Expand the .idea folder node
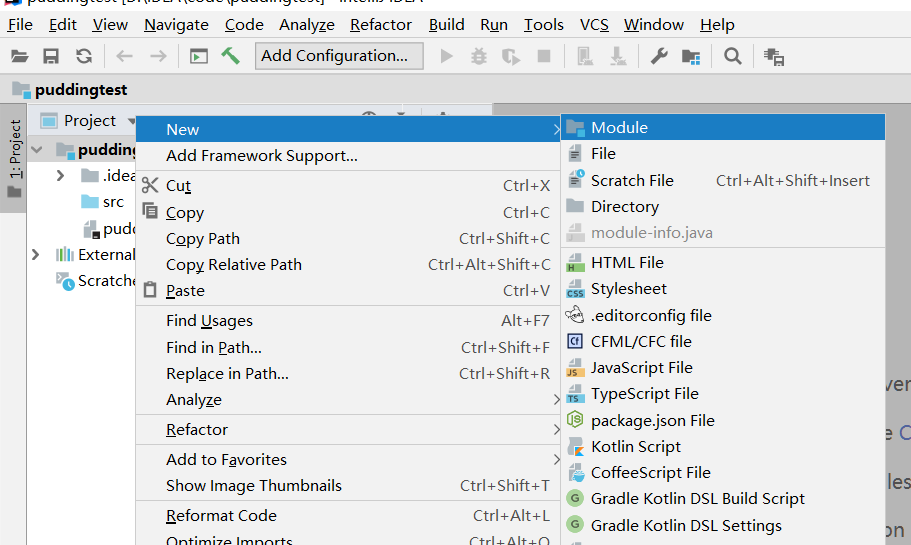911x545 pixels. pos(60,175)
